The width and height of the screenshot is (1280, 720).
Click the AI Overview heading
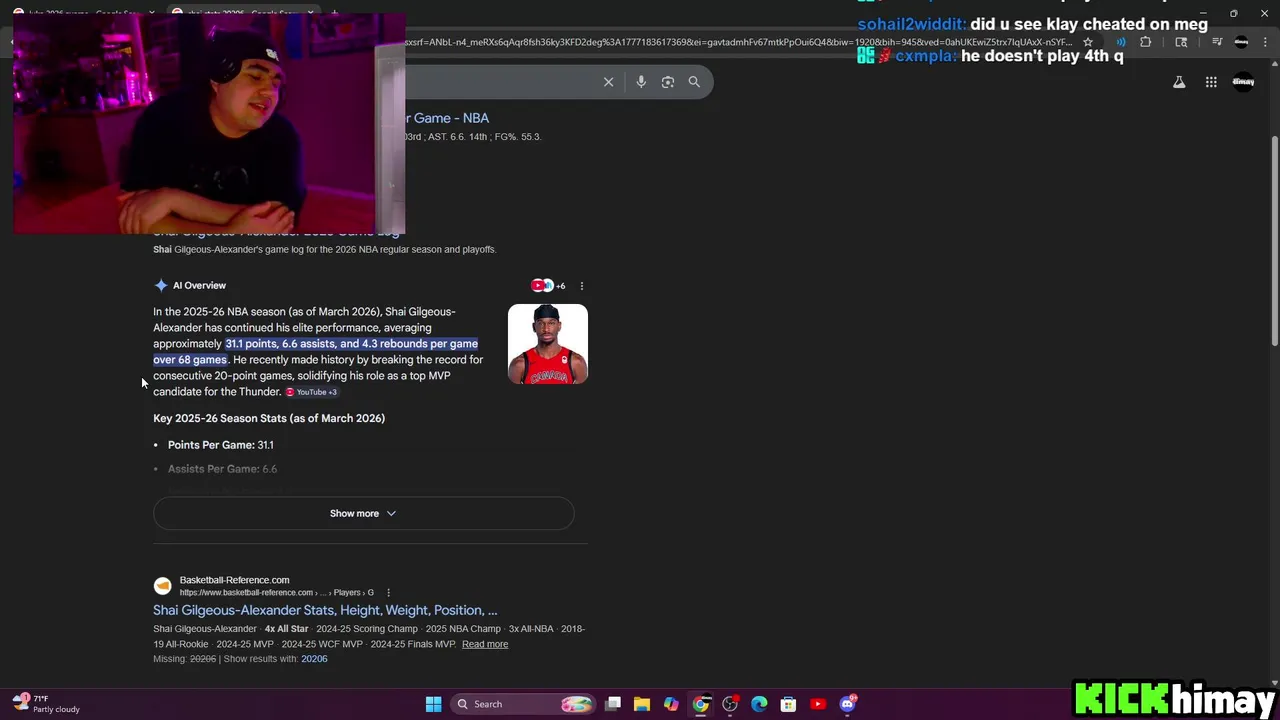coord(199,286)
